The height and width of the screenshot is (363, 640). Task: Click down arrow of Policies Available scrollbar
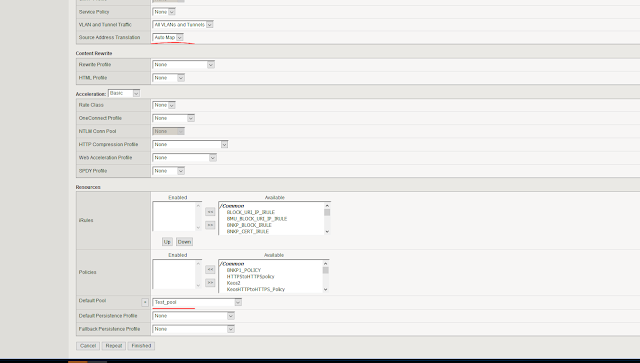point(325,290)
